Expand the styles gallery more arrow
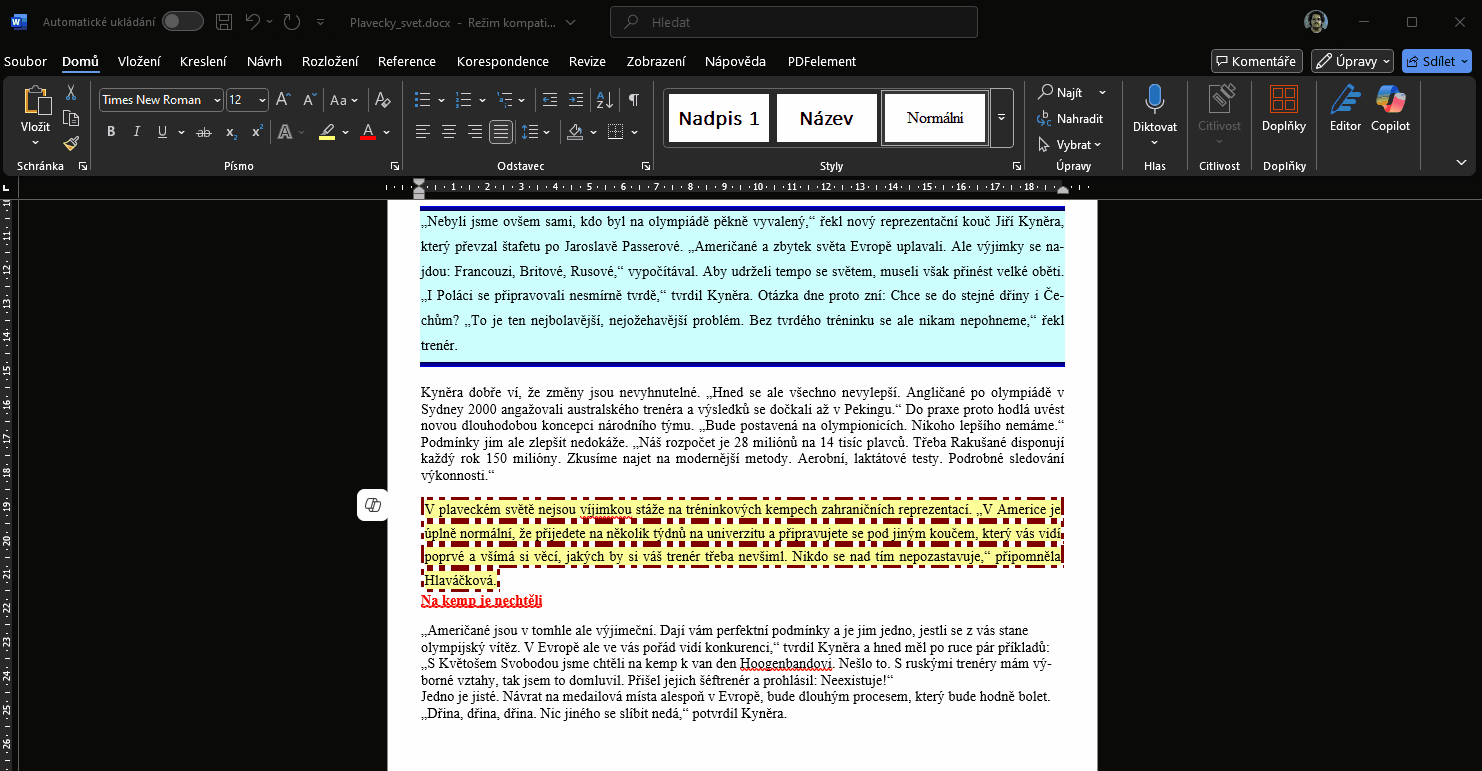Viewport: 1482px width, 771px height. [x=1001, y=118]
